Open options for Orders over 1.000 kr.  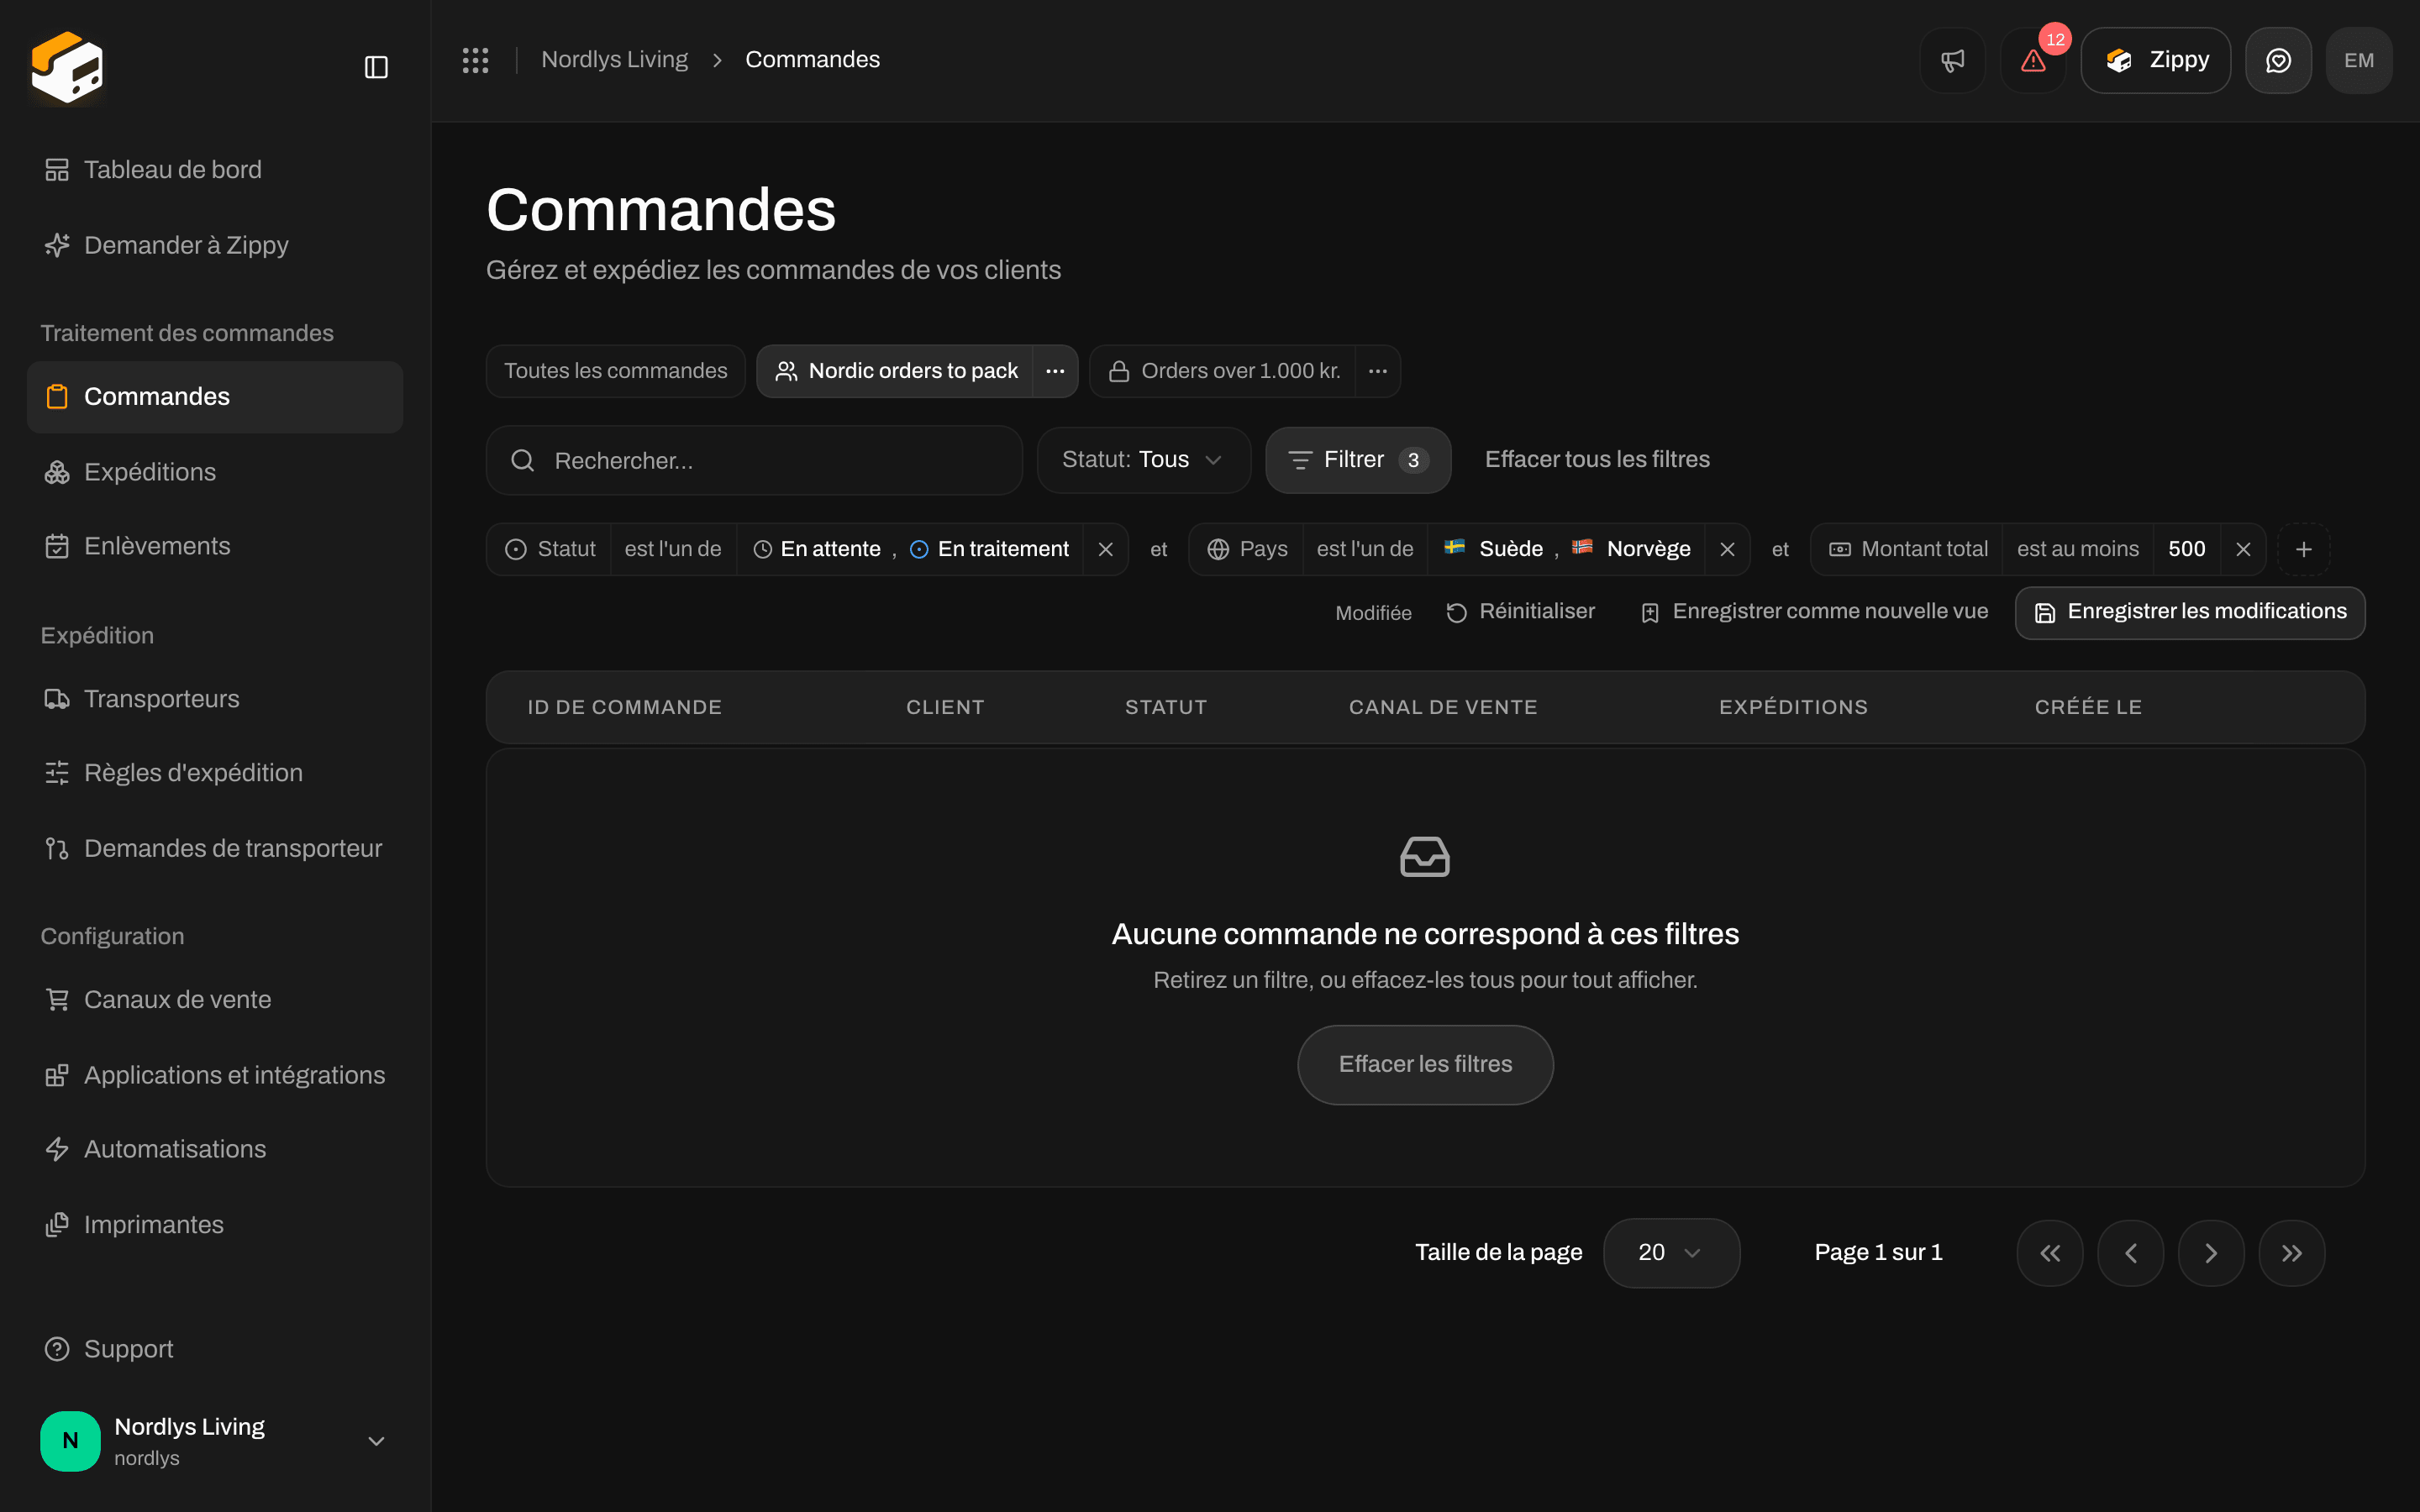point(1378,371)
